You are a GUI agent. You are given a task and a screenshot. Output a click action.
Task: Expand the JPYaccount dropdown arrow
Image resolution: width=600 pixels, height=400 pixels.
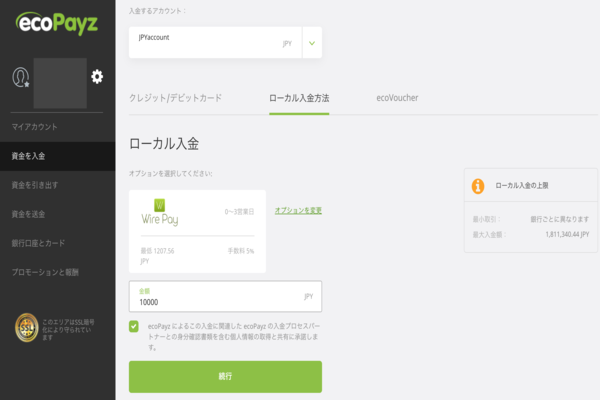(312, 43)
